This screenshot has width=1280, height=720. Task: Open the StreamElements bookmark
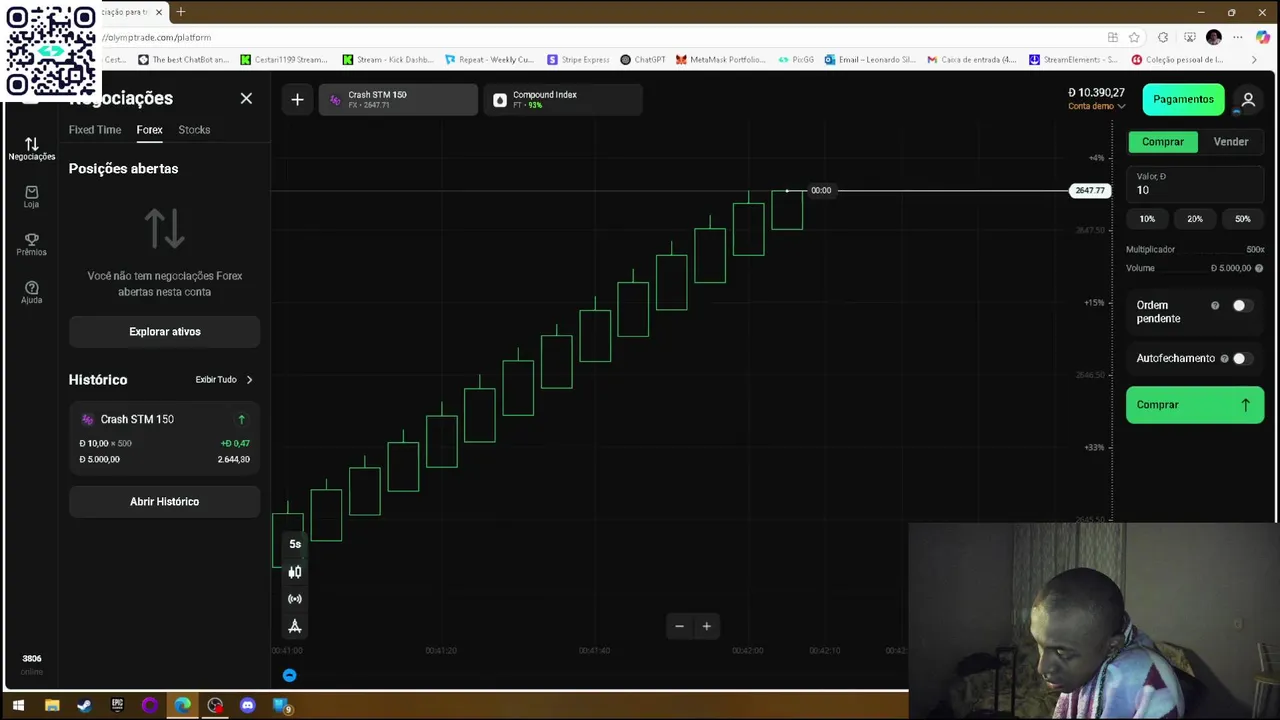[1073, 59]
